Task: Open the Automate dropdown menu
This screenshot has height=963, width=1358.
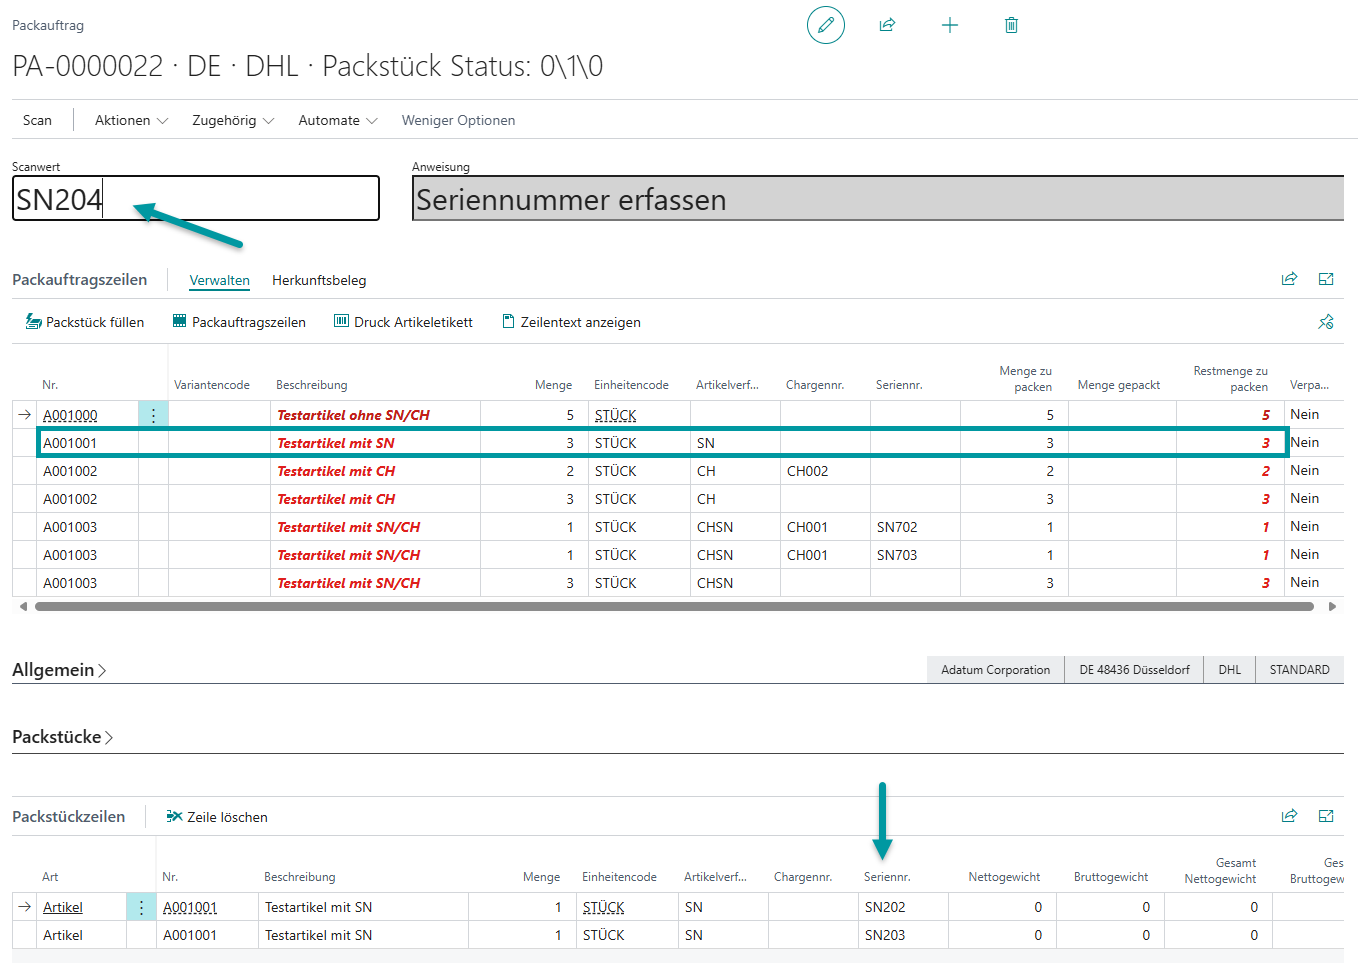Action: 337,120
